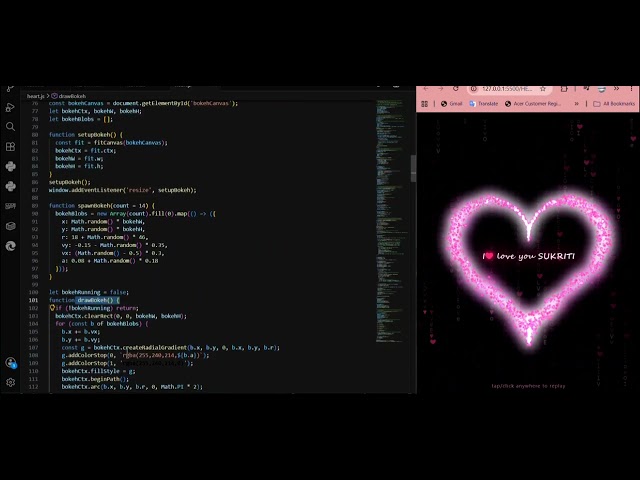
Task: Click the address bar showing 127.0.0.1:5500
Action: coord(507,89)
